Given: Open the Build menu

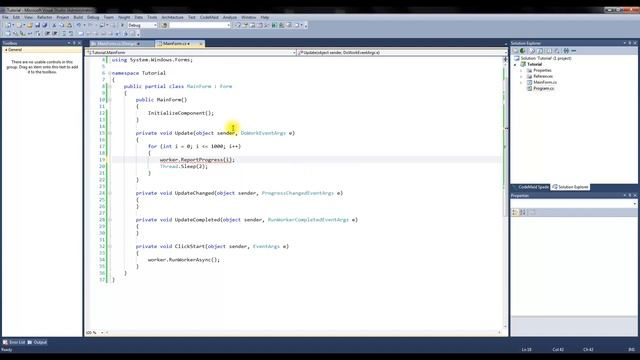Looking at the screenshot, I should (x=78, y=17).
